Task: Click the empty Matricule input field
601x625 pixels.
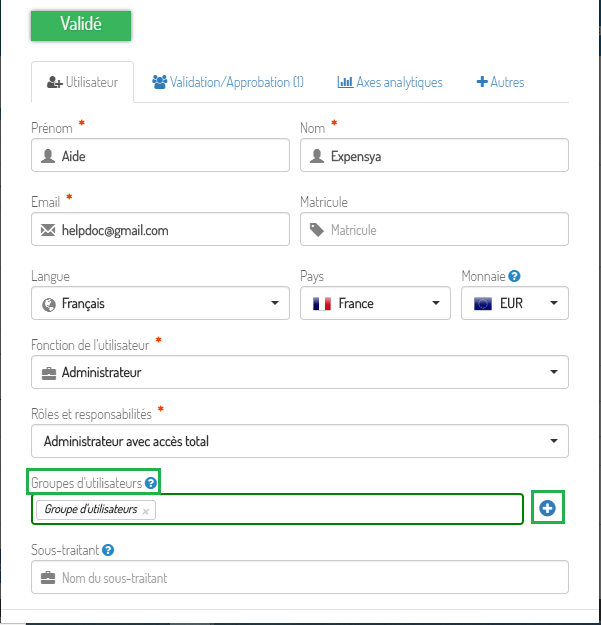Action: pyautogui.click(x=434, y=229)
